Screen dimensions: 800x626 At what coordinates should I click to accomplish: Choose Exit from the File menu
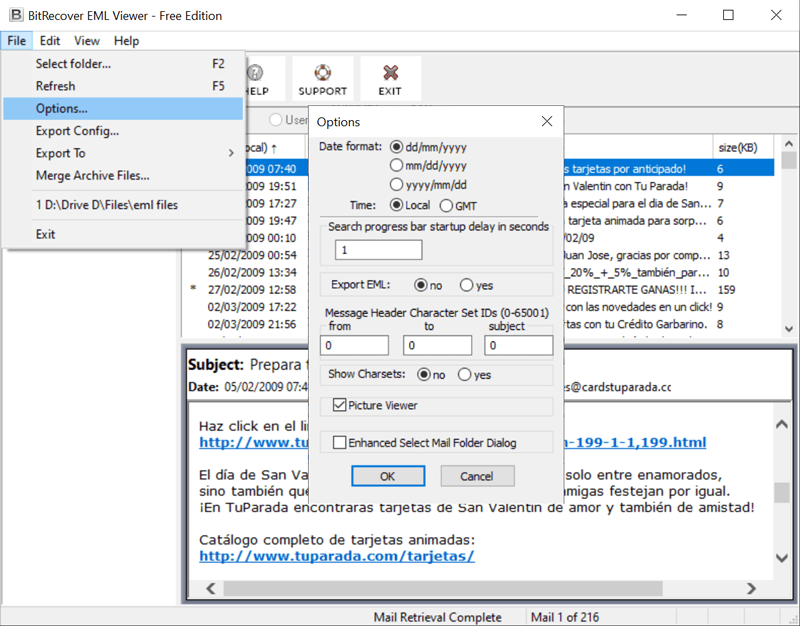123,235
